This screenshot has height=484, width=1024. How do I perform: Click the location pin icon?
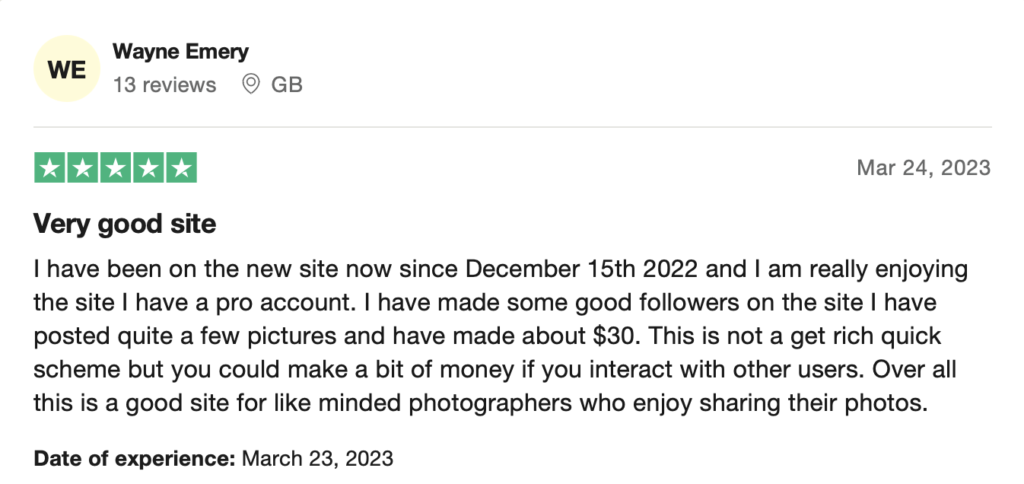(251, 84)
